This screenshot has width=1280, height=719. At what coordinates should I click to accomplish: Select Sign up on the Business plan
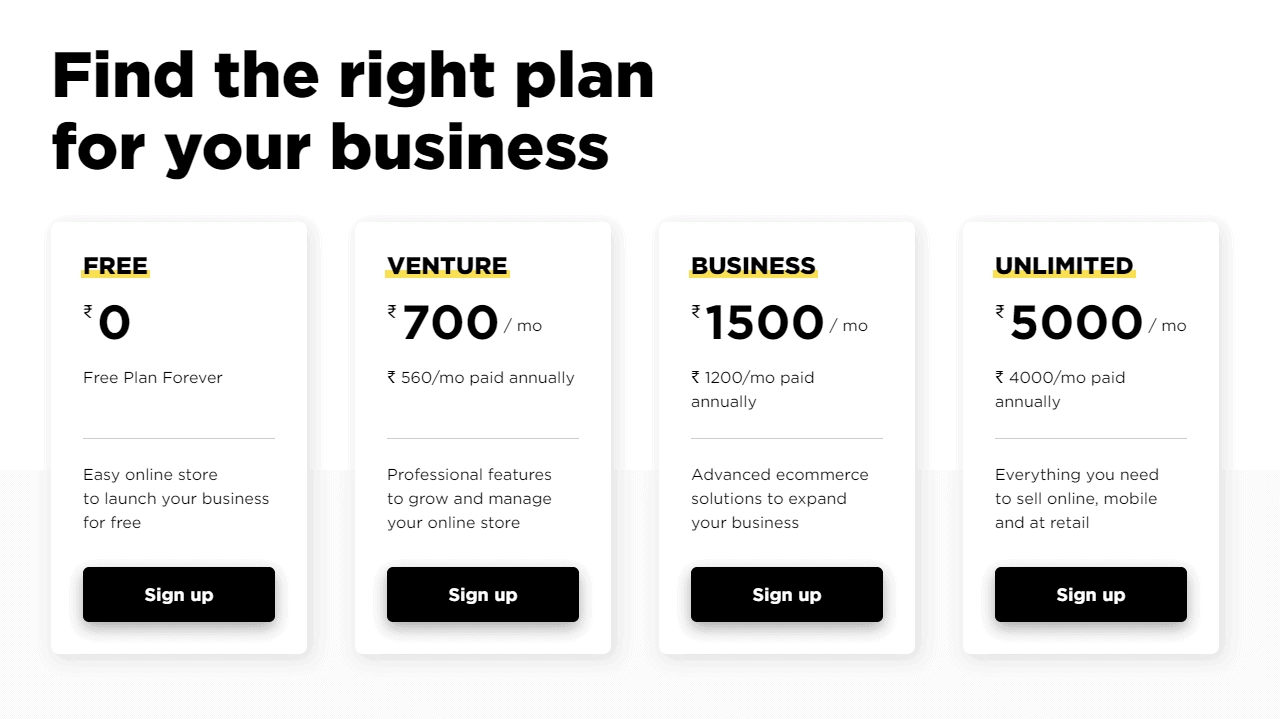click(786, 595)
